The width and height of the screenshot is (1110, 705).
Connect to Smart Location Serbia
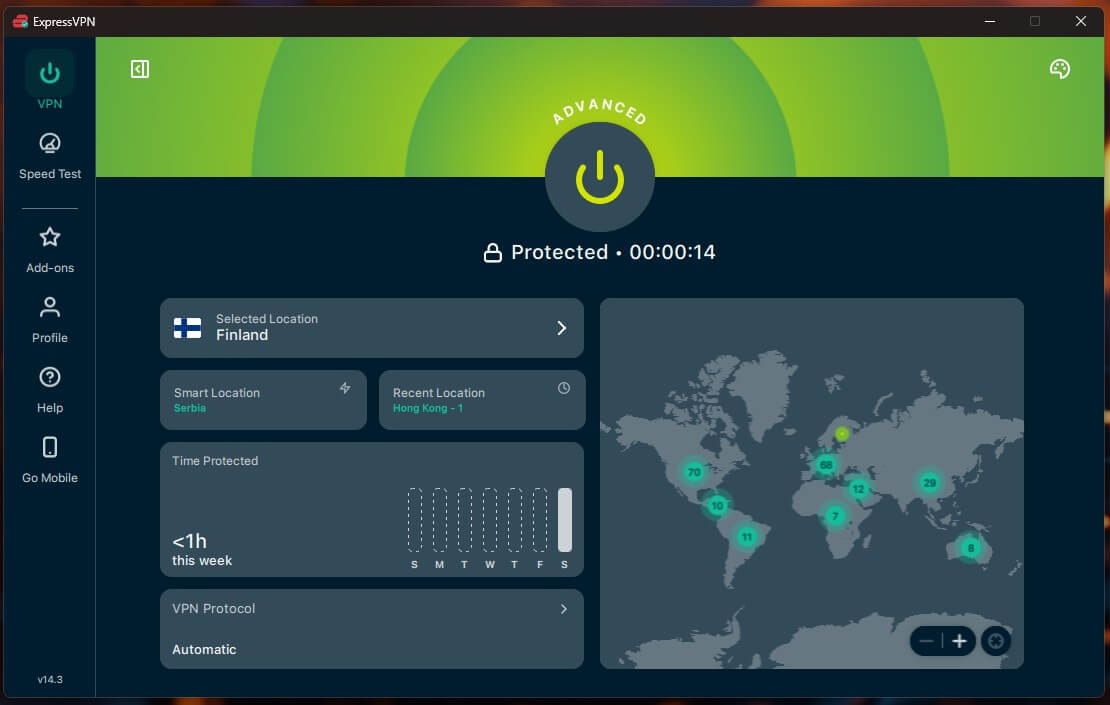pos(263,400)
